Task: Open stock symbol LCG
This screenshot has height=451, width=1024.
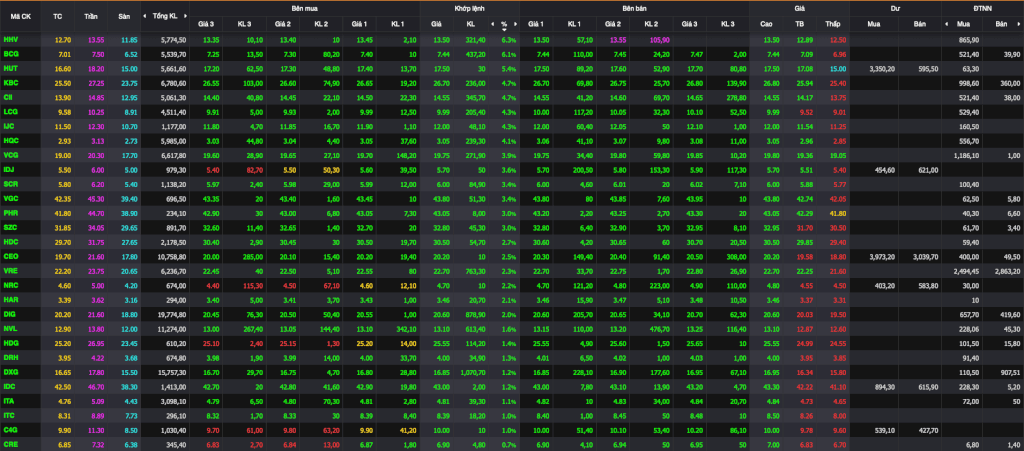Action: pos(10,112)
